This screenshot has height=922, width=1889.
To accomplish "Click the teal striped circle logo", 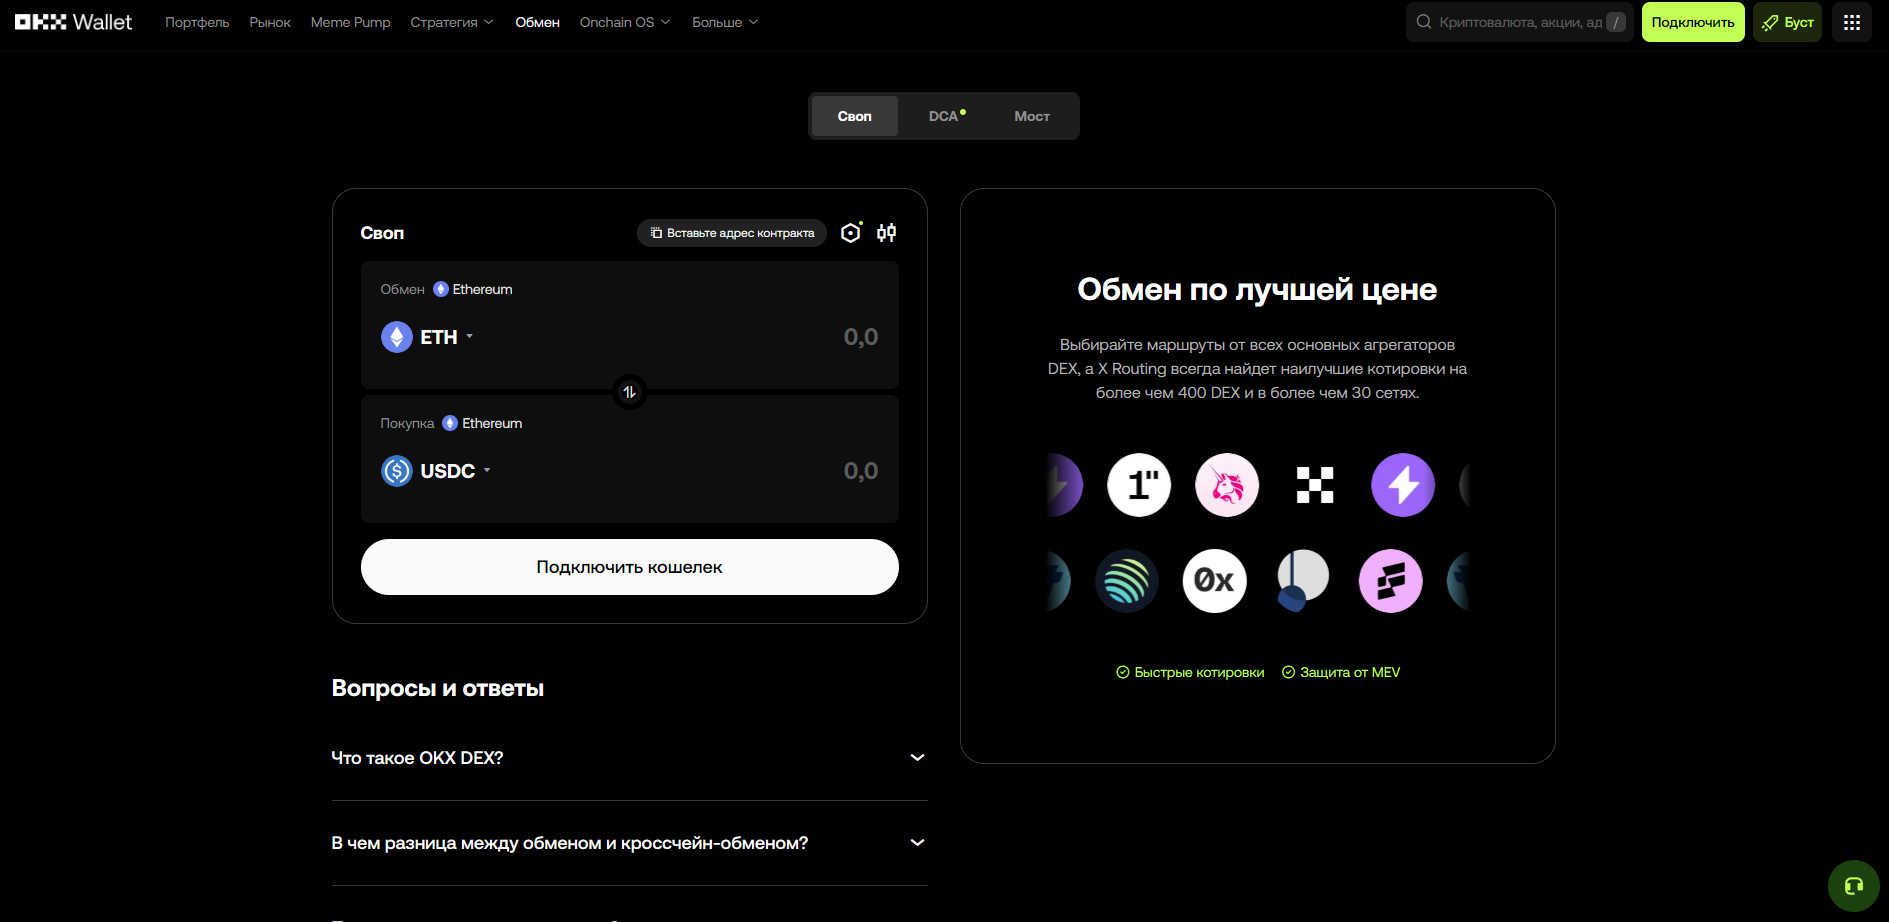I will 1127,581.
